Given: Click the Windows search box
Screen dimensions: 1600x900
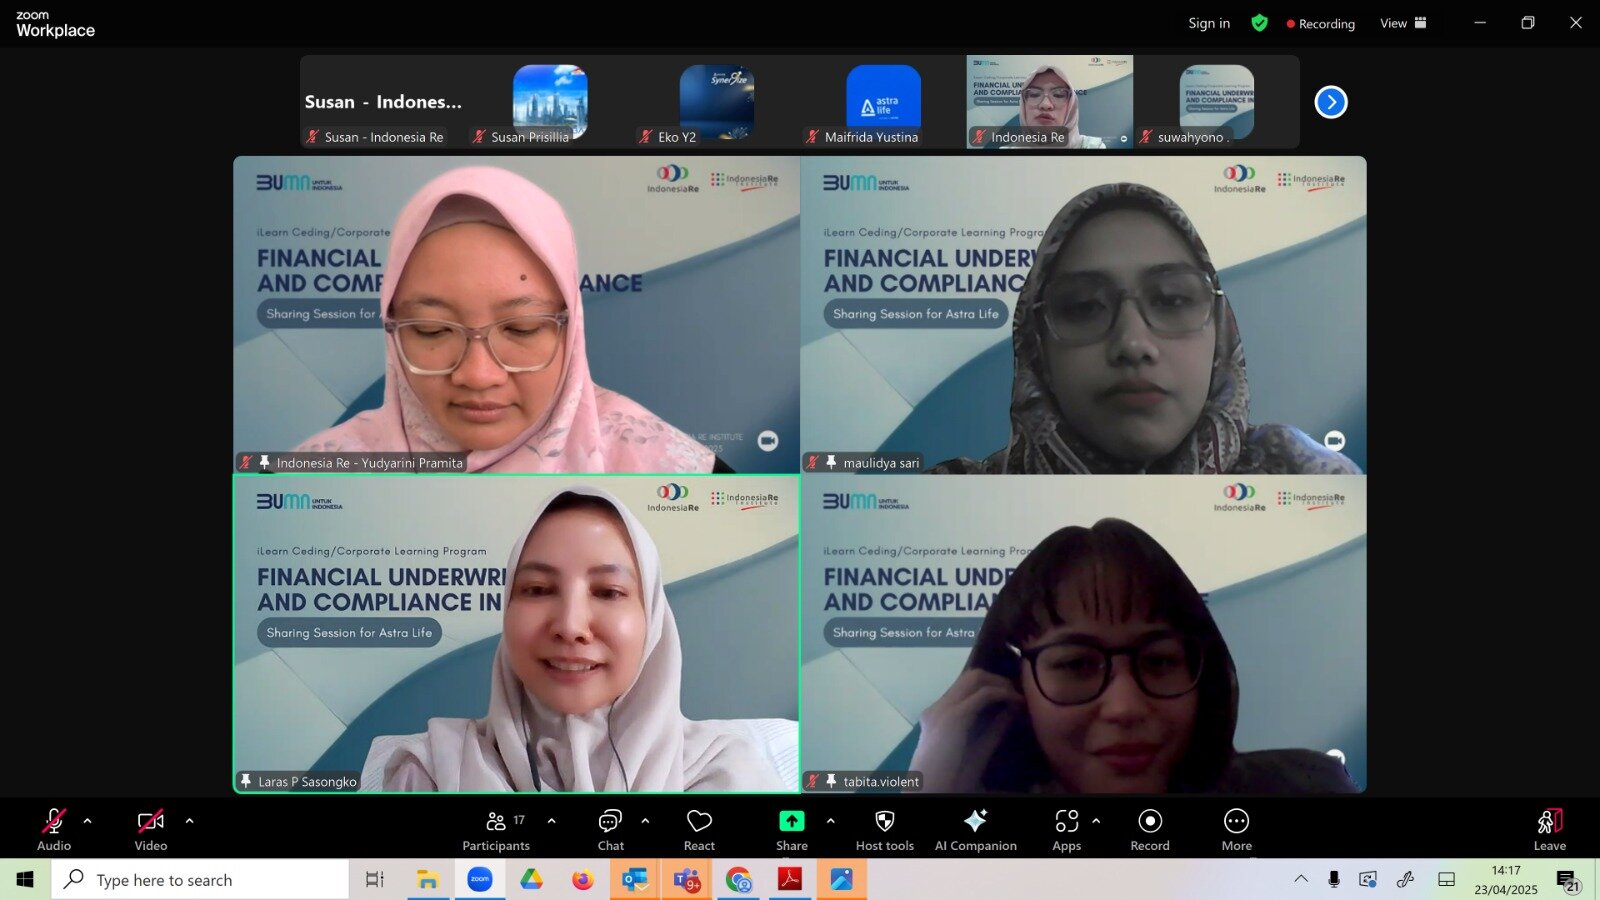Looking at the screenshot, I should coord(200,880).
